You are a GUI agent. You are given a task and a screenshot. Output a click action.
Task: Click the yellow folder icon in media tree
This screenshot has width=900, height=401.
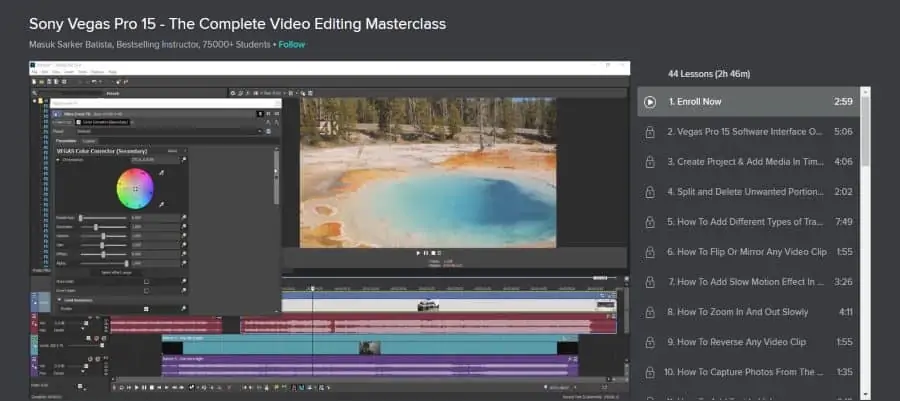tap(40, 101)
